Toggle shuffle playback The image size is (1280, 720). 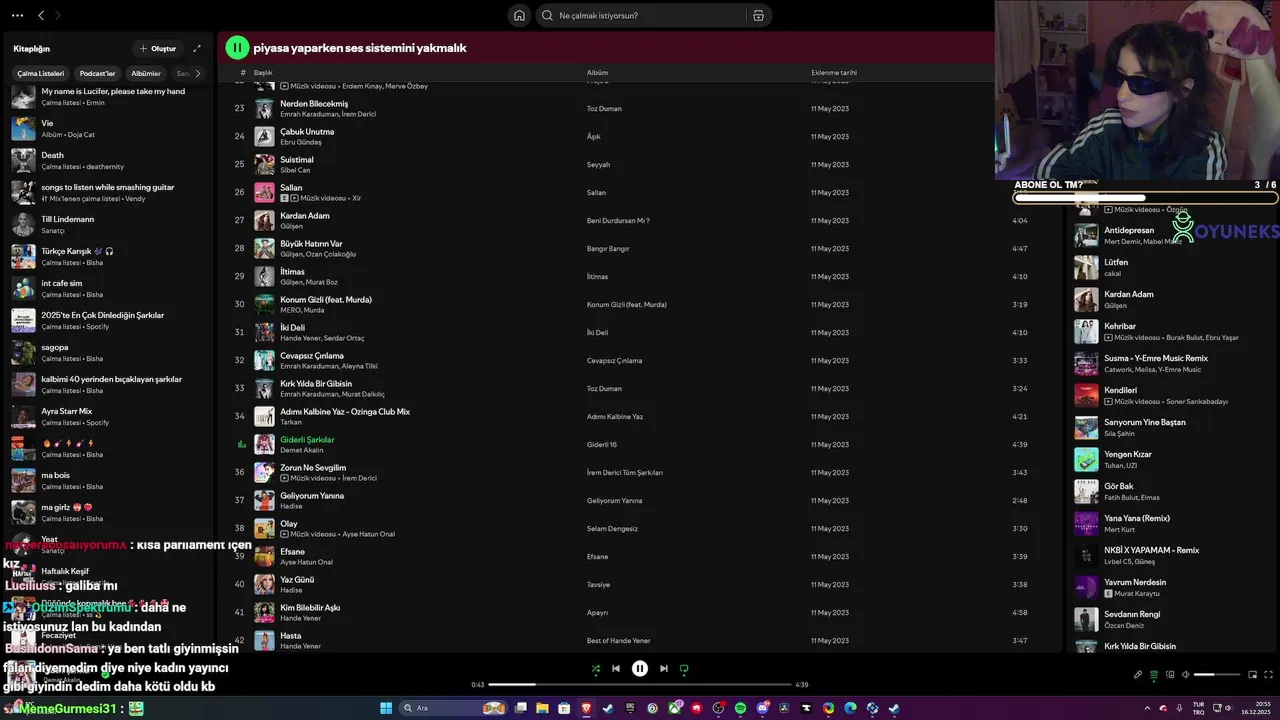(596, 669)
